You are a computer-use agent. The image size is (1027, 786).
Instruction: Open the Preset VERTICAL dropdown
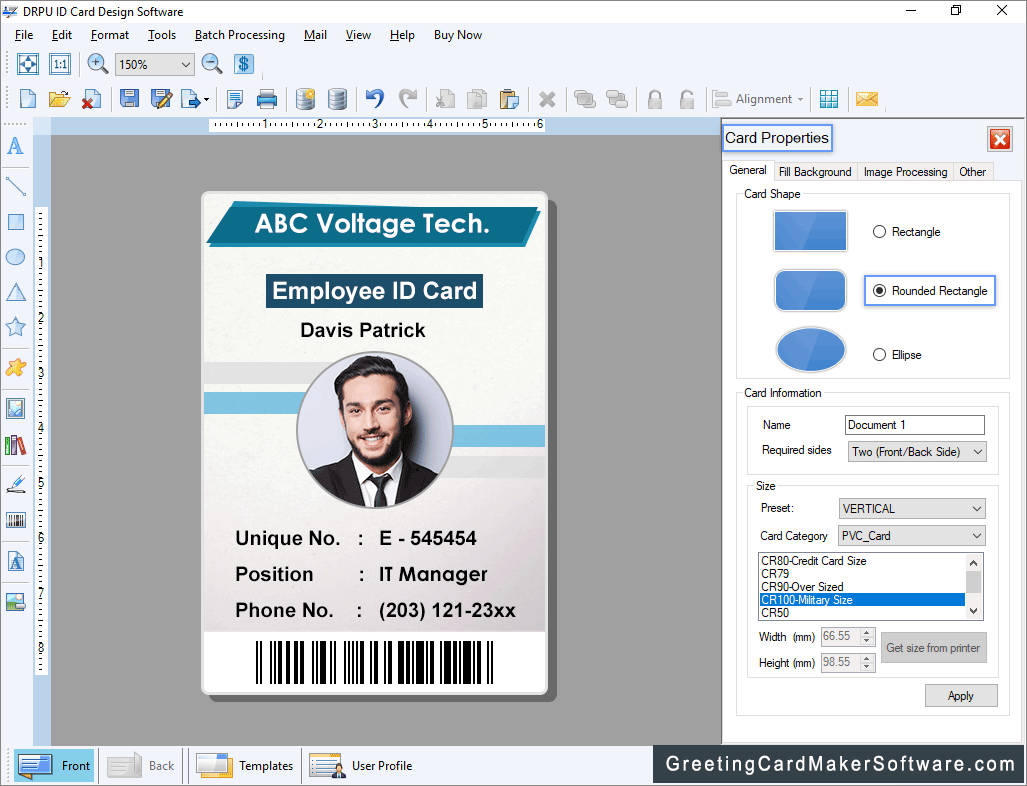912,509
